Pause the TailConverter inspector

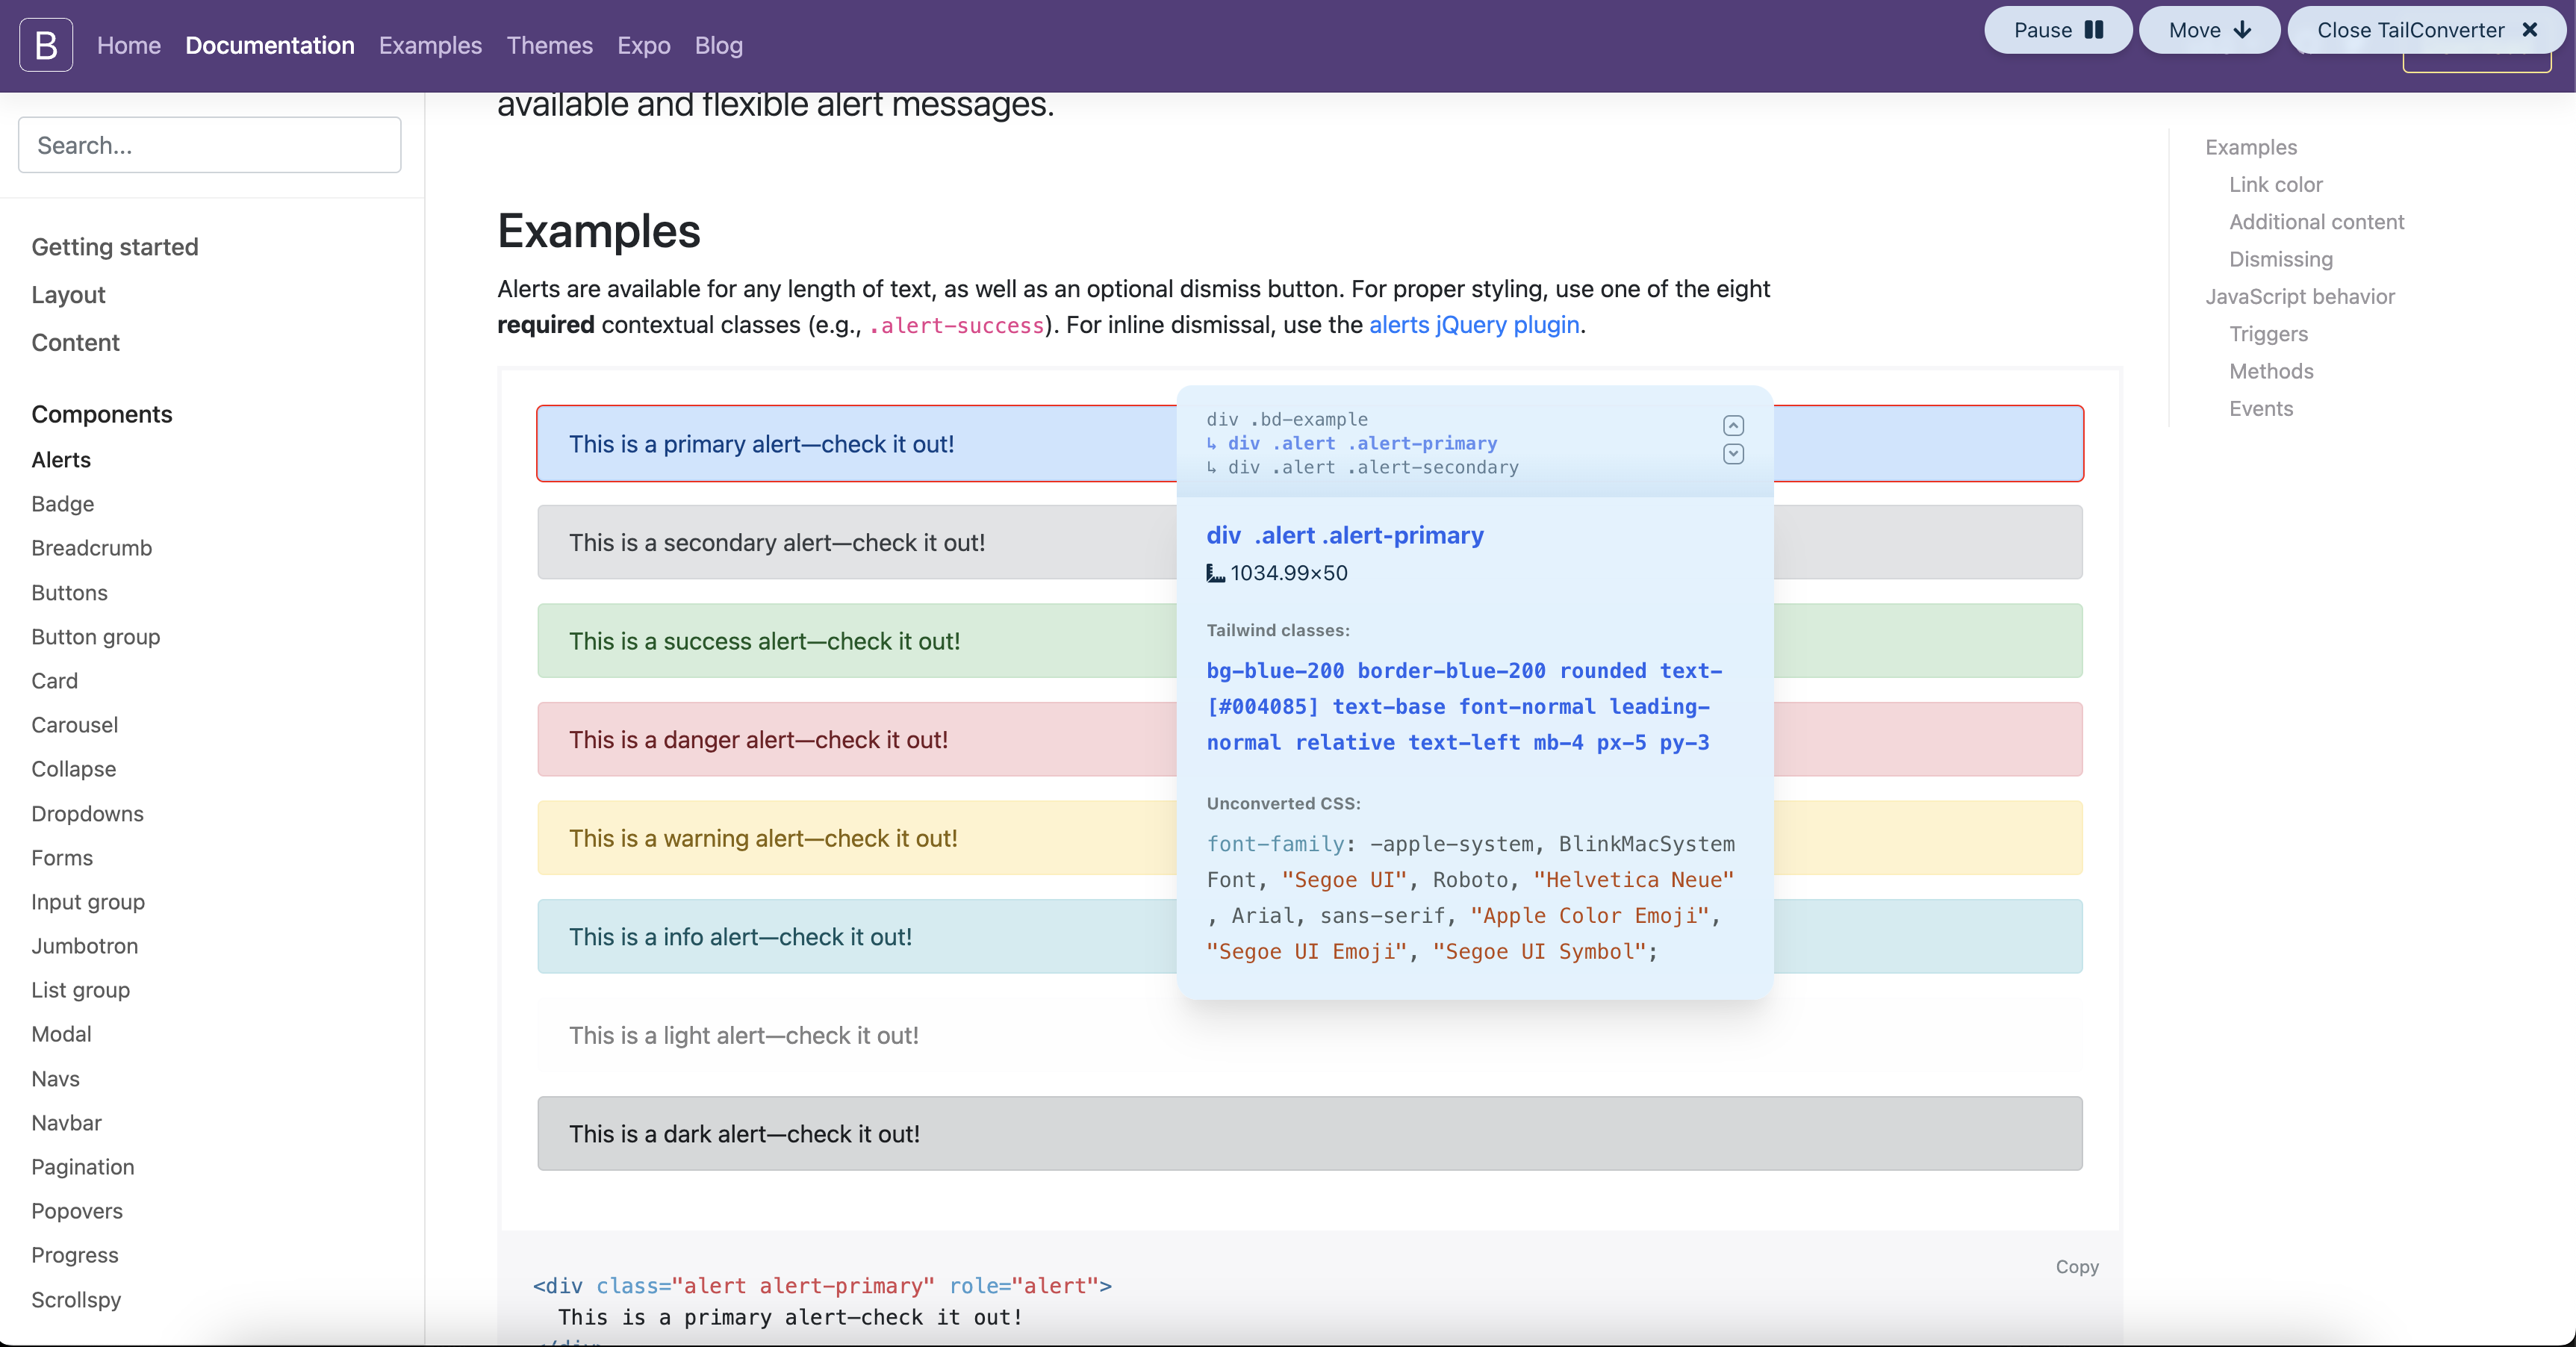(2058, 30)
